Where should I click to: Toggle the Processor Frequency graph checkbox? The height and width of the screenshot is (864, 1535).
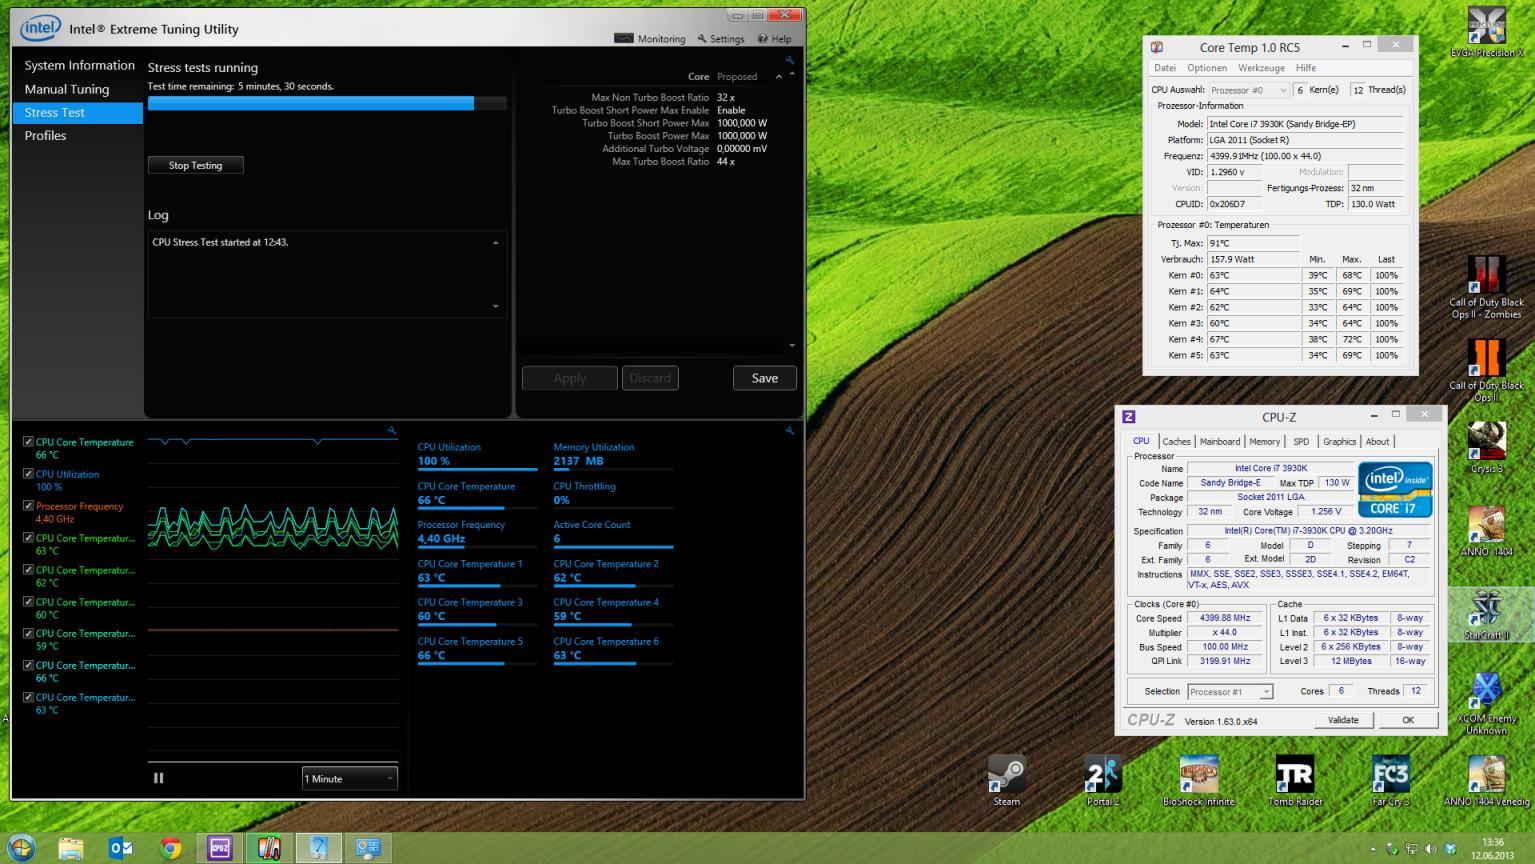(28, 505)
